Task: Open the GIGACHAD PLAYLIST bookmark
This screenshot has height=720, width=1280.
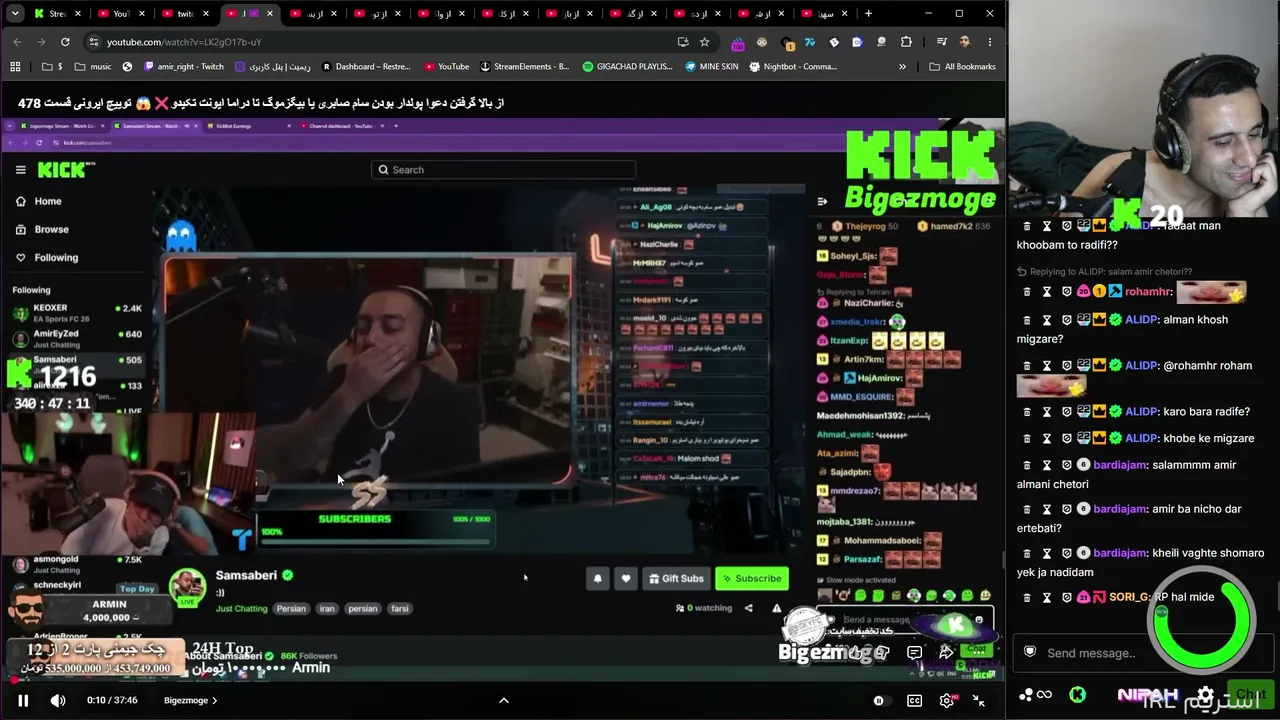Action: (x=627, y=66)
